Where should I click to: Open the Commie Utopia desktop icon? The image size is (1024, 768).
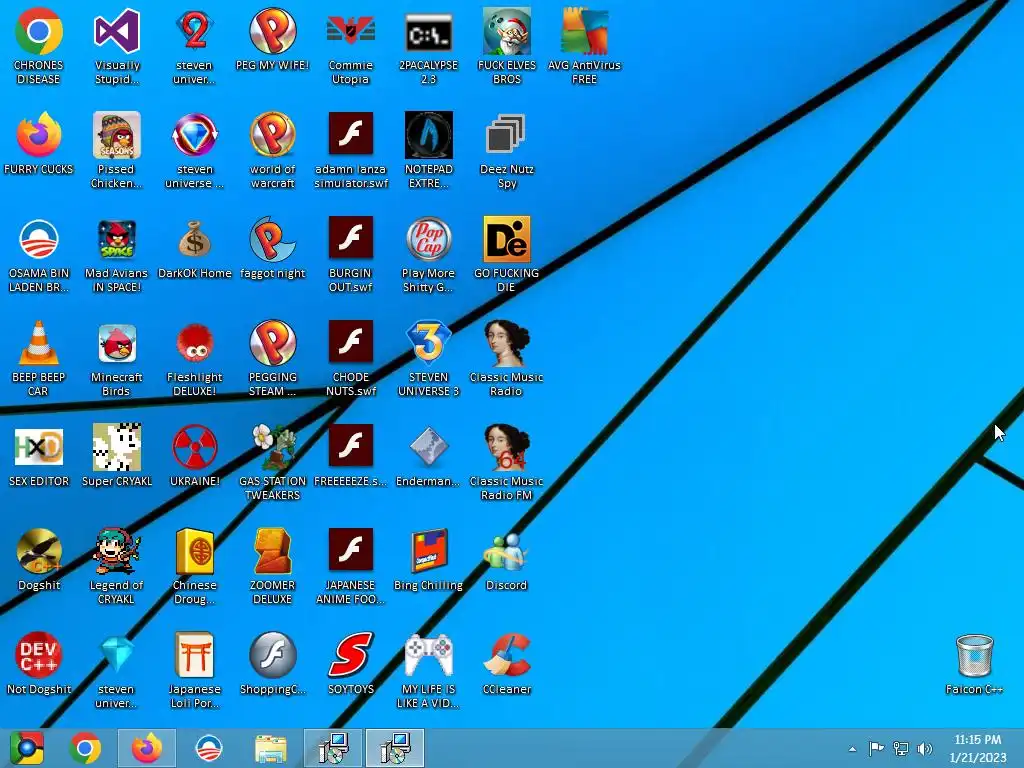click(x=351, y=31)
